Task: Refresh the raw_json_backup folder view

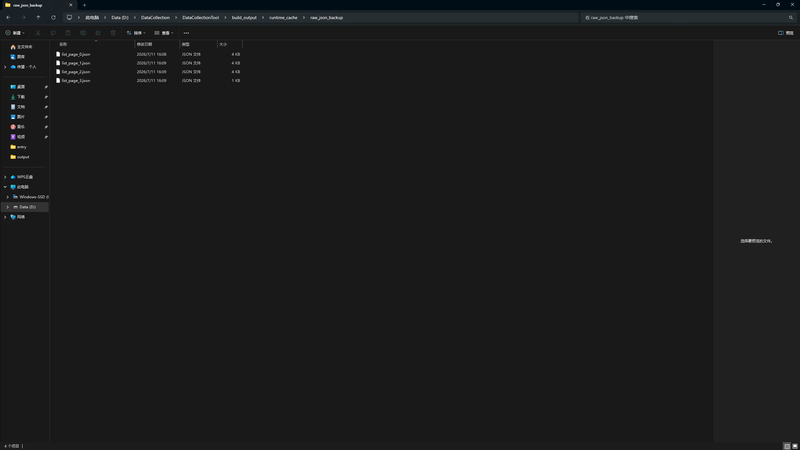Action: tap(53, 17)
